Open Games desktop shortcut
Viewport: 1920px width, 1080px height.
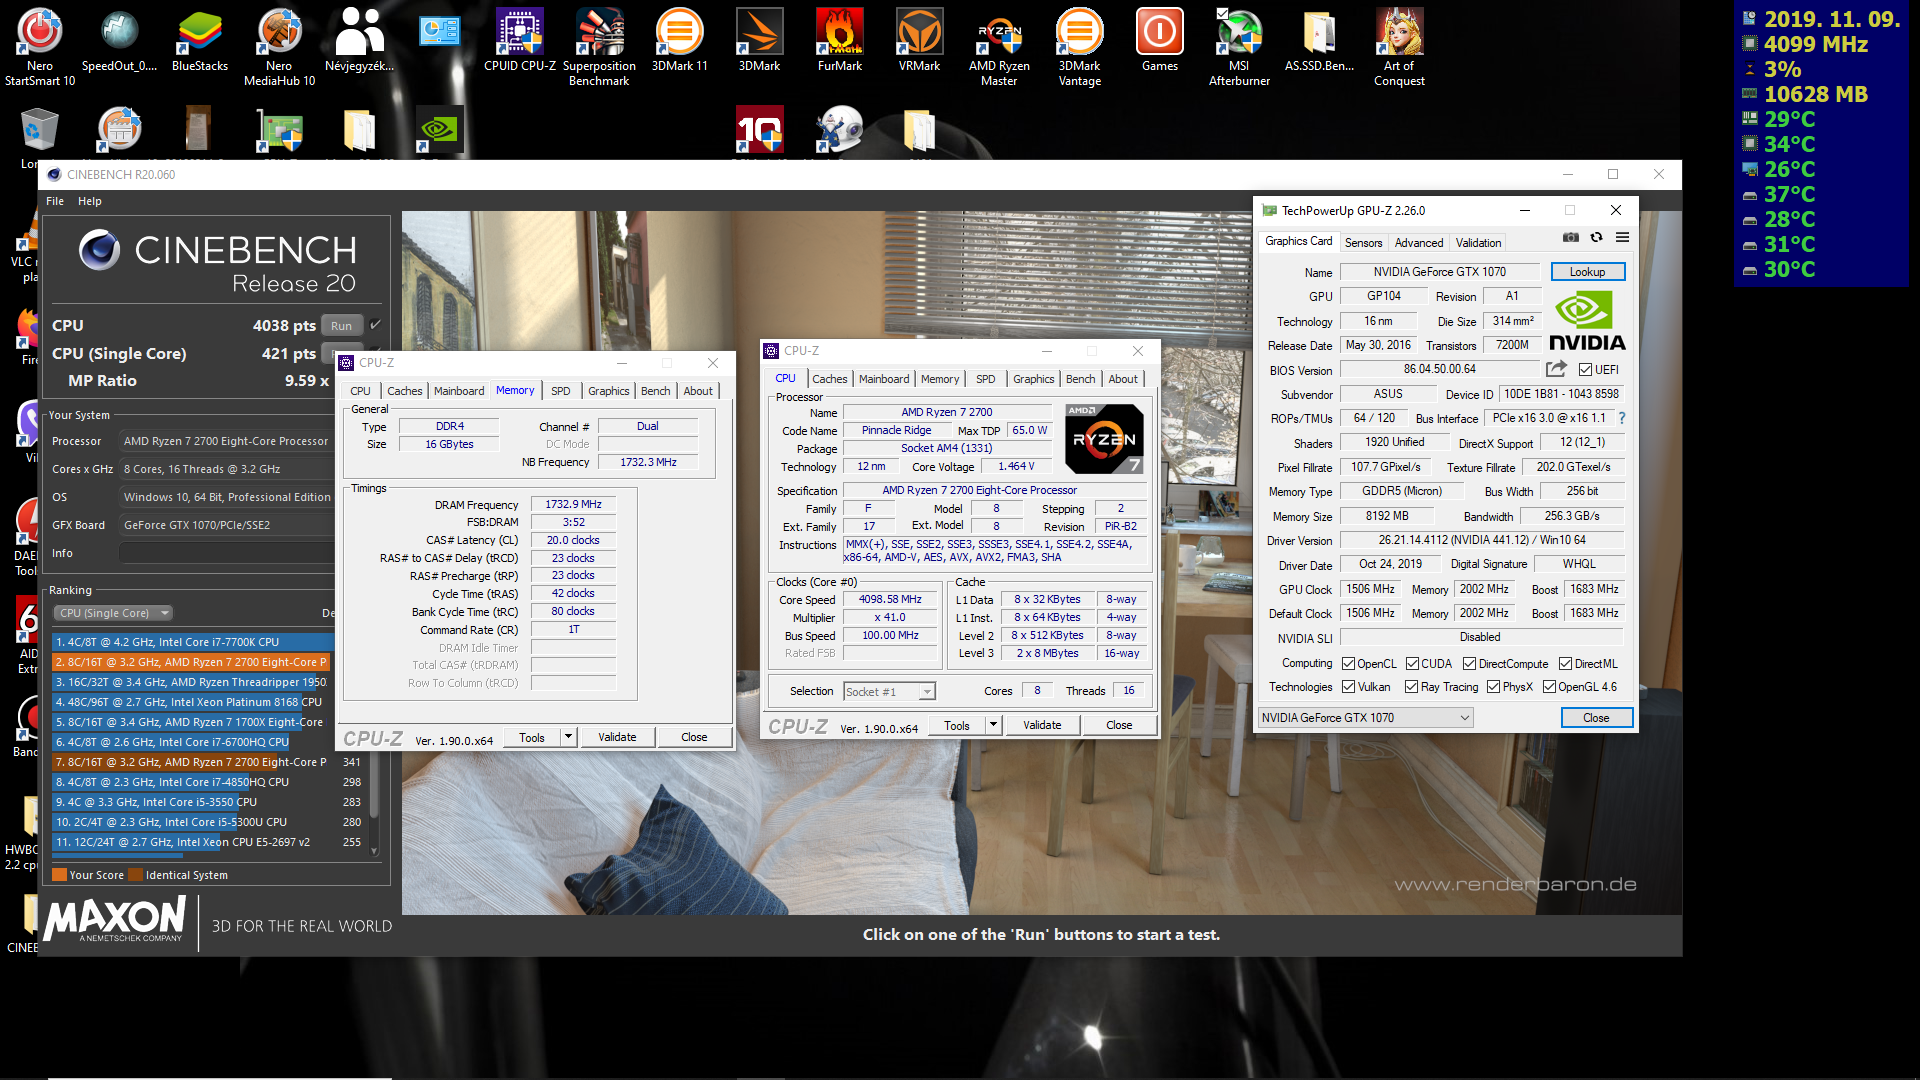pyautogui.click(x=1160, y=40)
